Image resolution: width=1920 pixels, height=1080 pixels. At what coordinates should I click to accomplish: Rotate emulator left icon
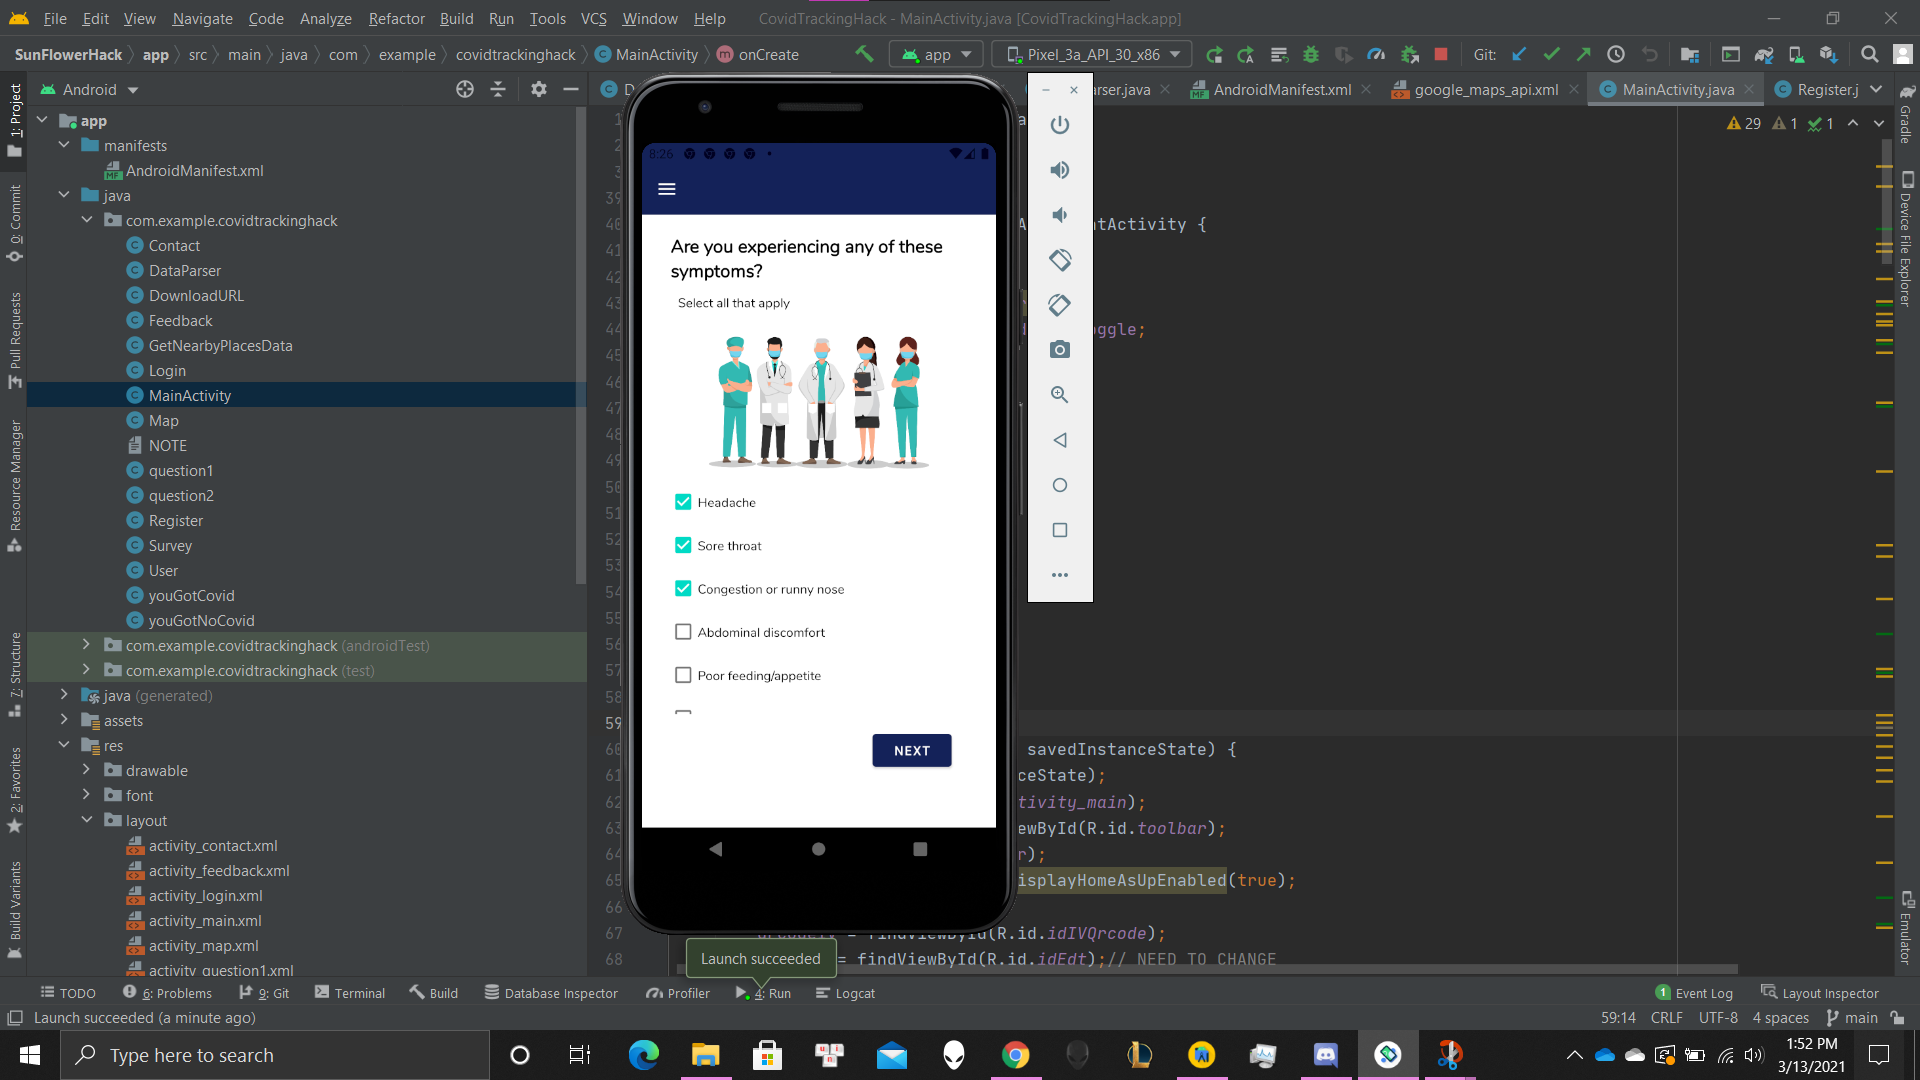(x=1060, y=260)
